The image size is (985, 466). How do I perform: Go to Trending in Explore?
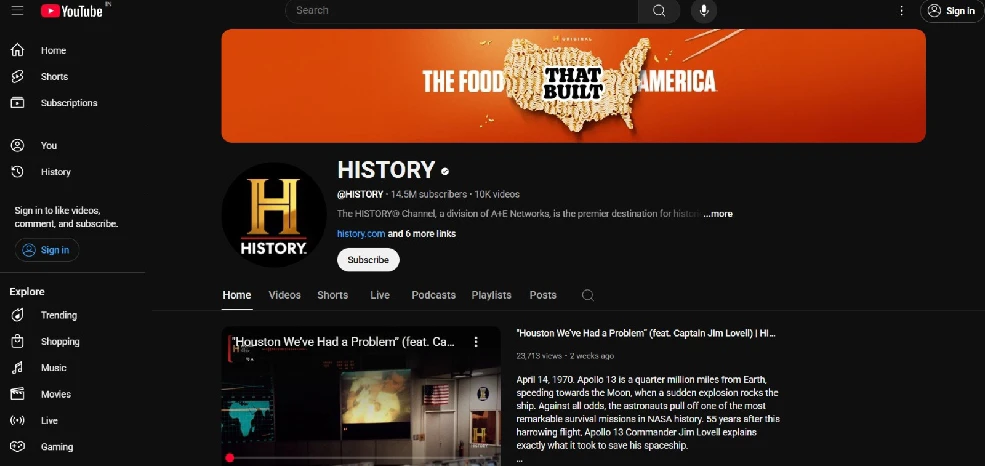58,315
